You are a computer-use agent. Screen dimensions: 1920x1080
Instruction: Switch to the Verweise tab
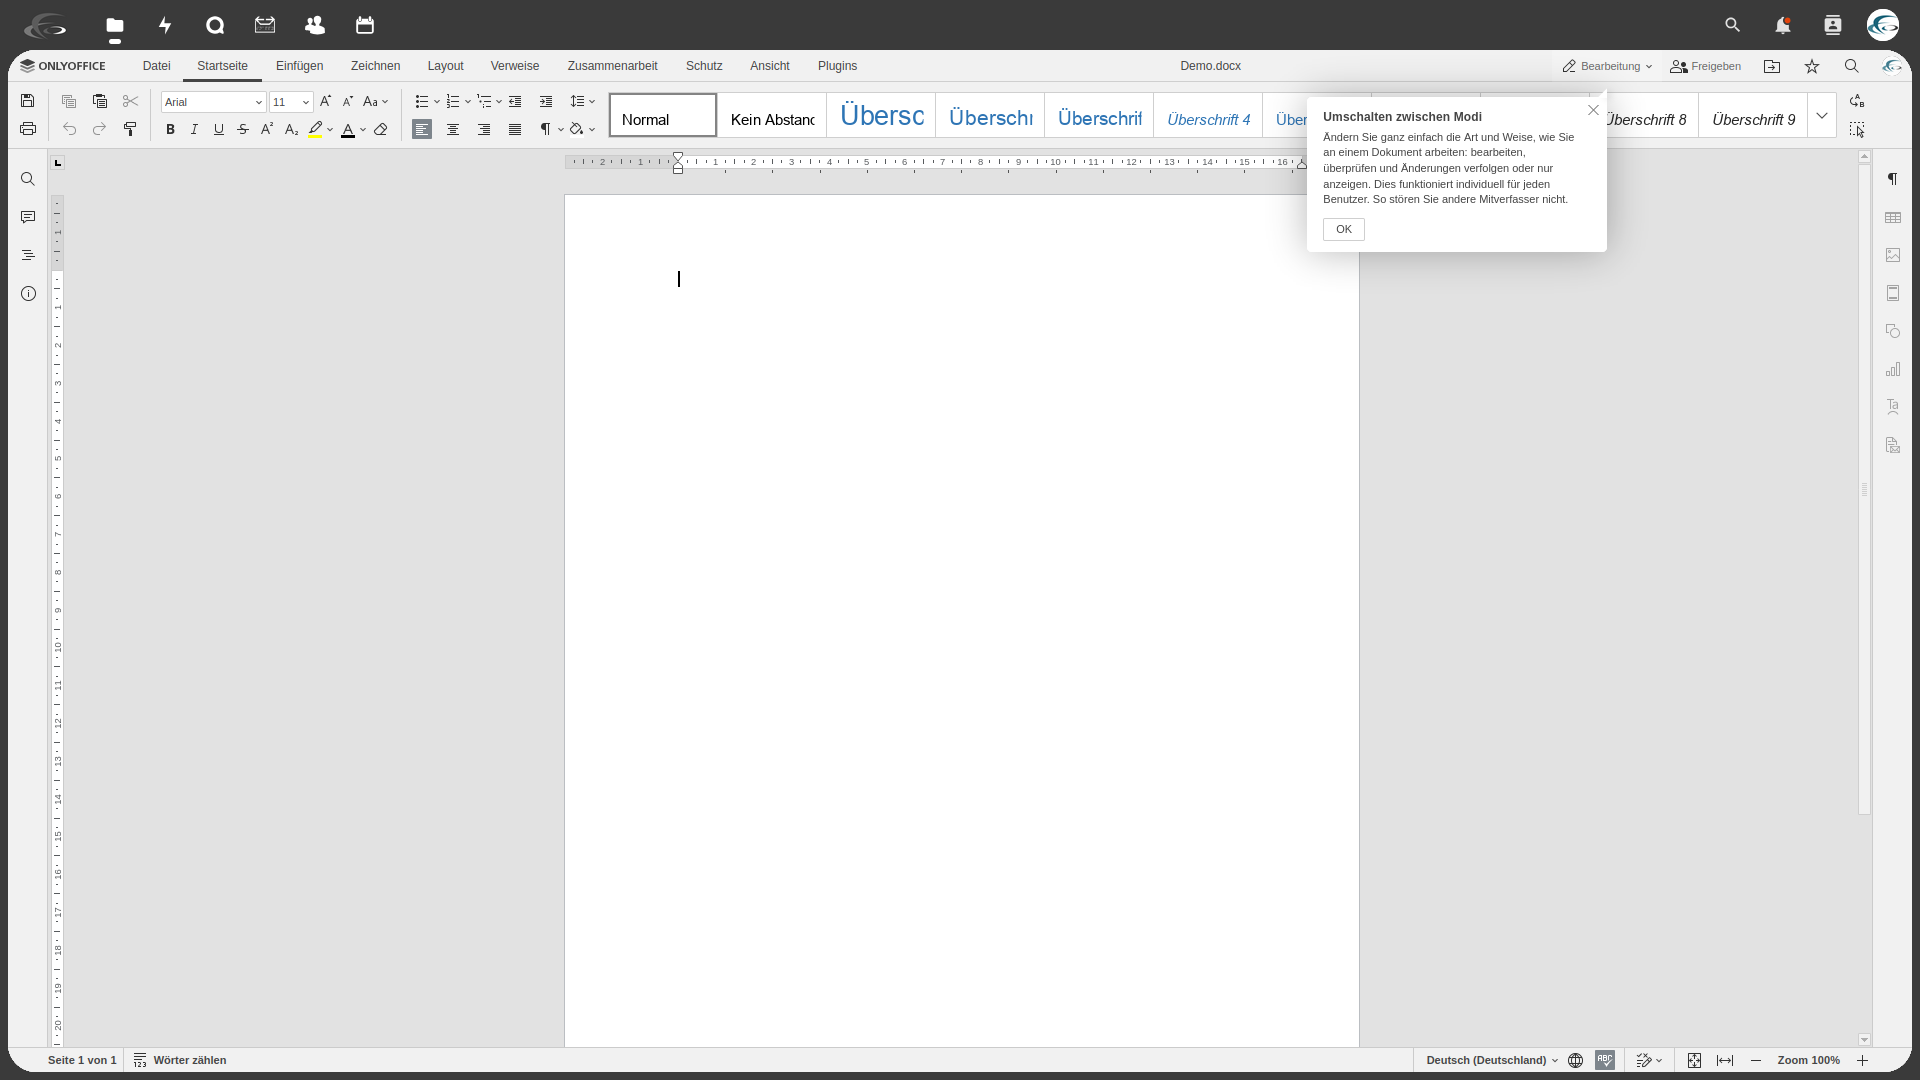click(514, 66)
